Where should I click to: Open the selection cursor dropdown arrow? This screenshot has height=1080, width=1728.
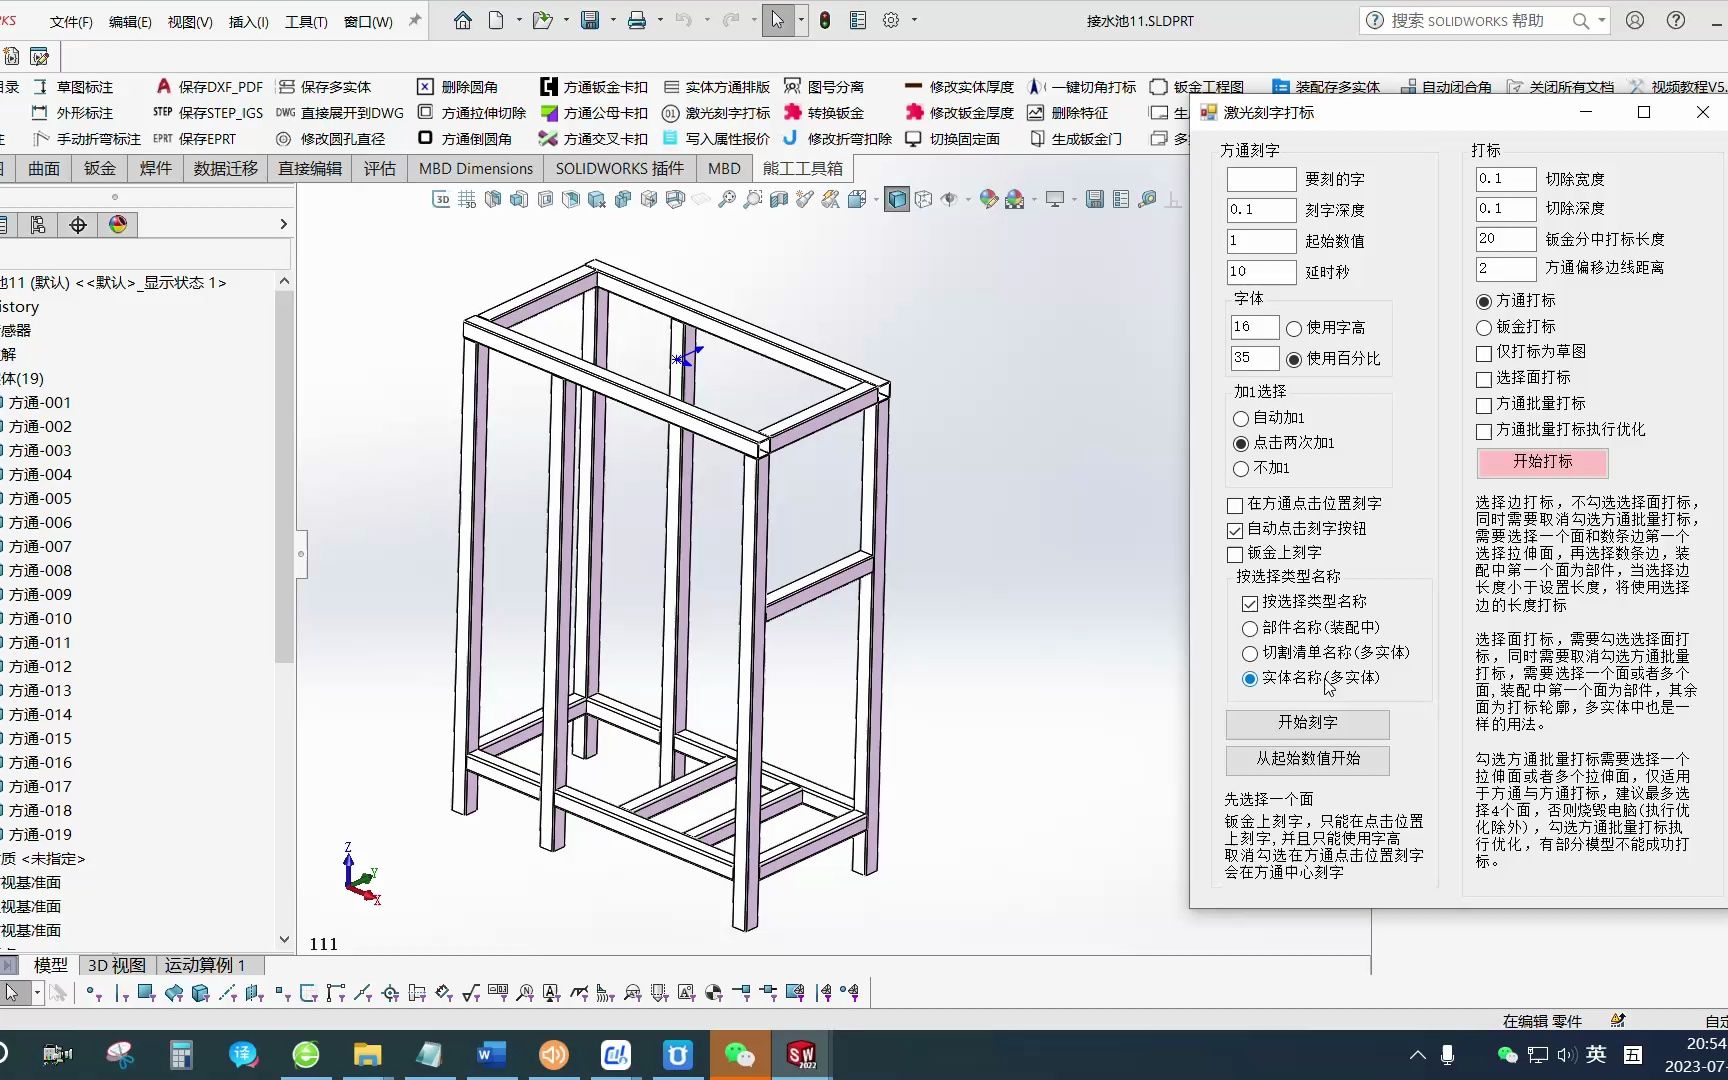(x=800, y=20)
